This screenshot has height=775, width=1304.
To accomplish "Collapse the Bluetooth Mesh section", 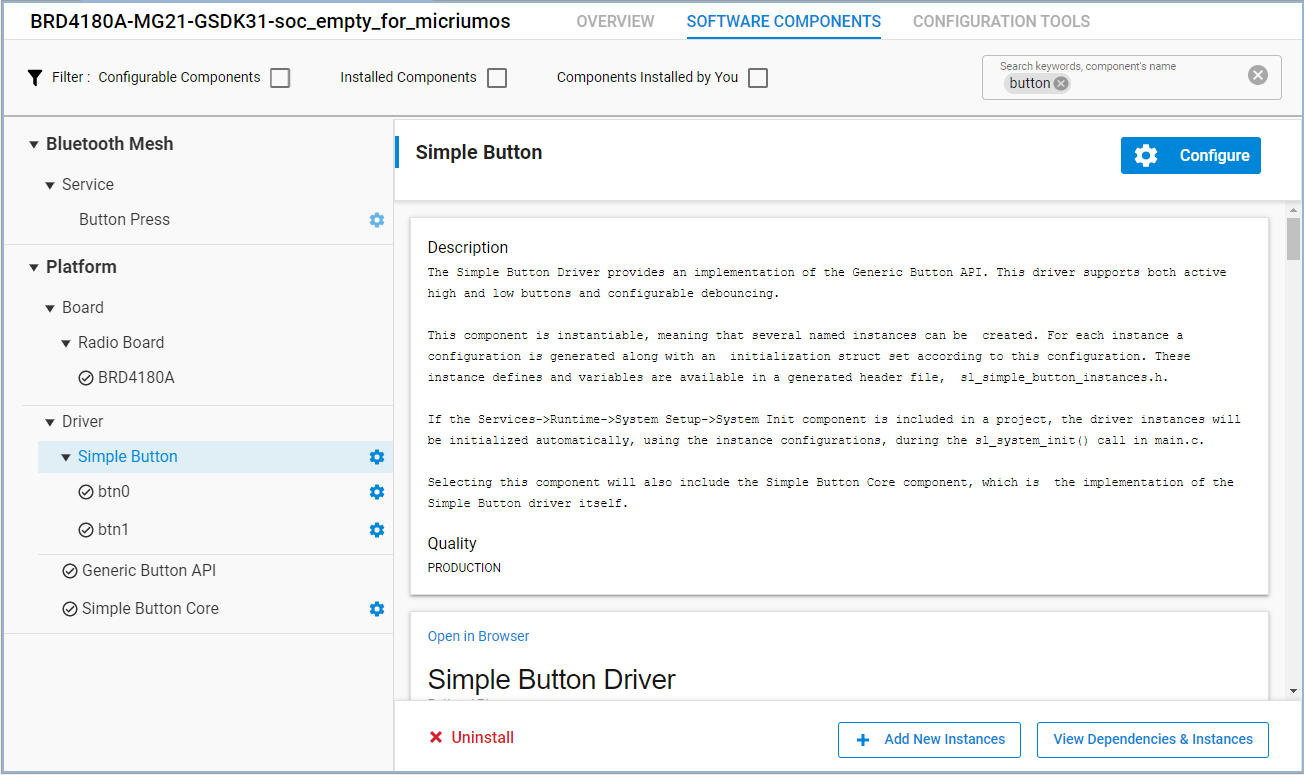I will tap(33, 143).
